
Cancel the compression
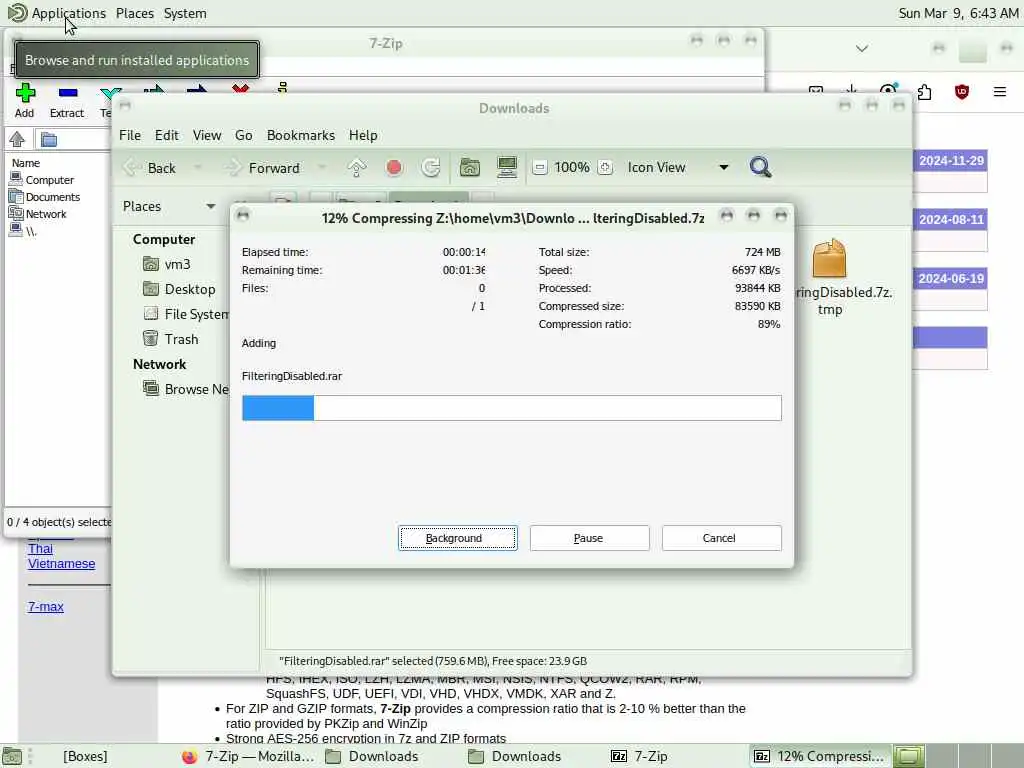point(721,538)
